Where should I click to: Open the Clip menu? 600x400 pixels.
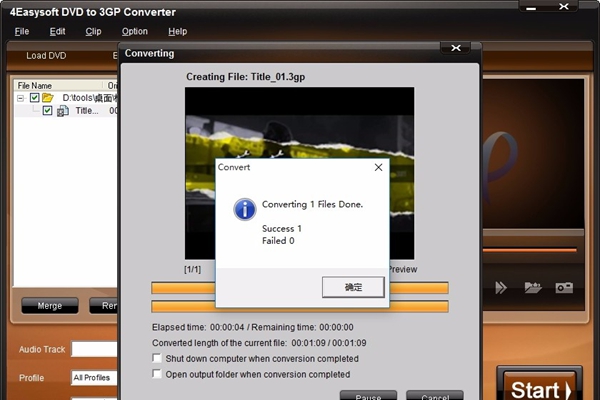click(x=93, y=31)
